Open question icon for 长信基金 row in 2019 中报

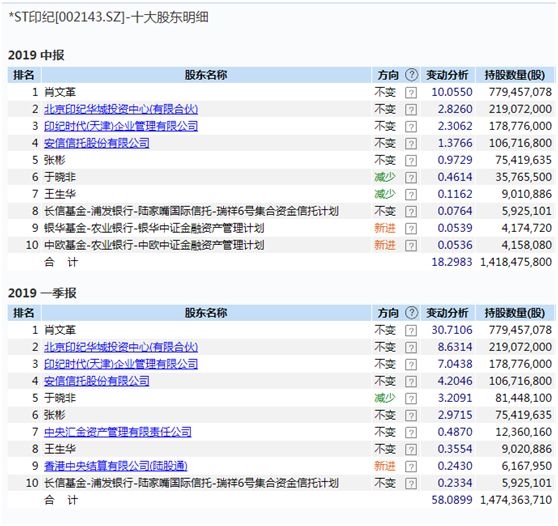pos(411,211)
